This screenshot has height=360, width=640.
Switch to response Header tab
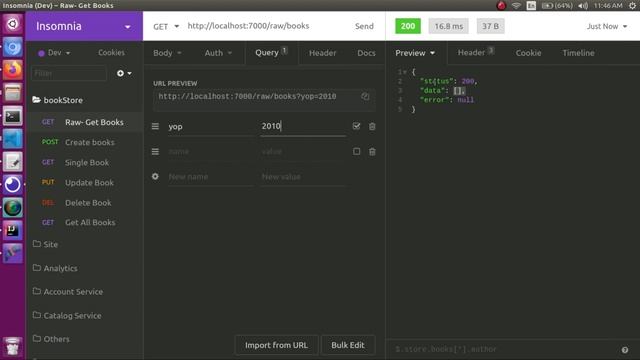[x=476, y=53]
